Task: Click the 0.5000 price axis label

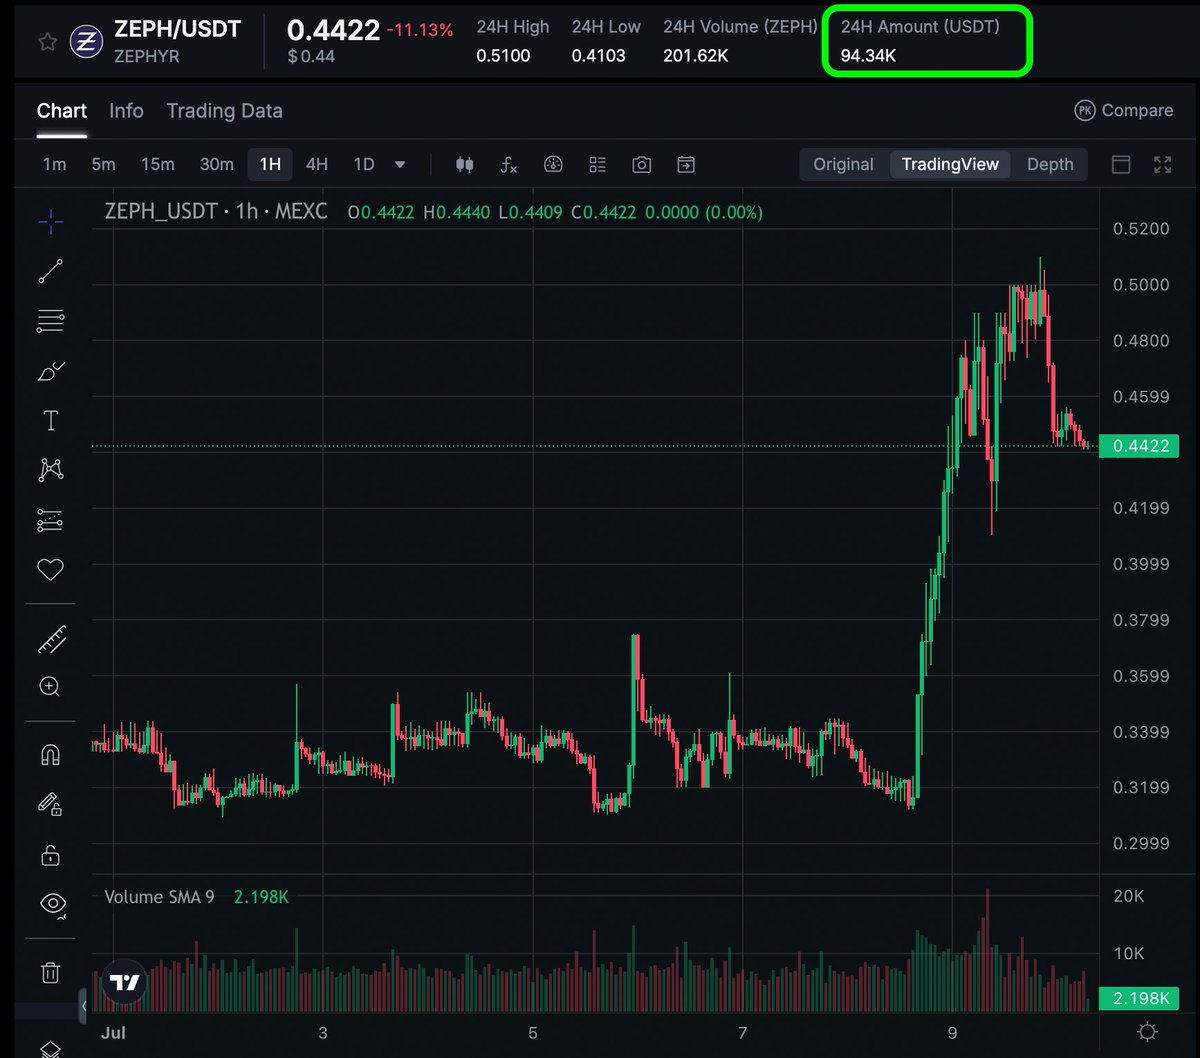Action: click(x=1141, y=285)
